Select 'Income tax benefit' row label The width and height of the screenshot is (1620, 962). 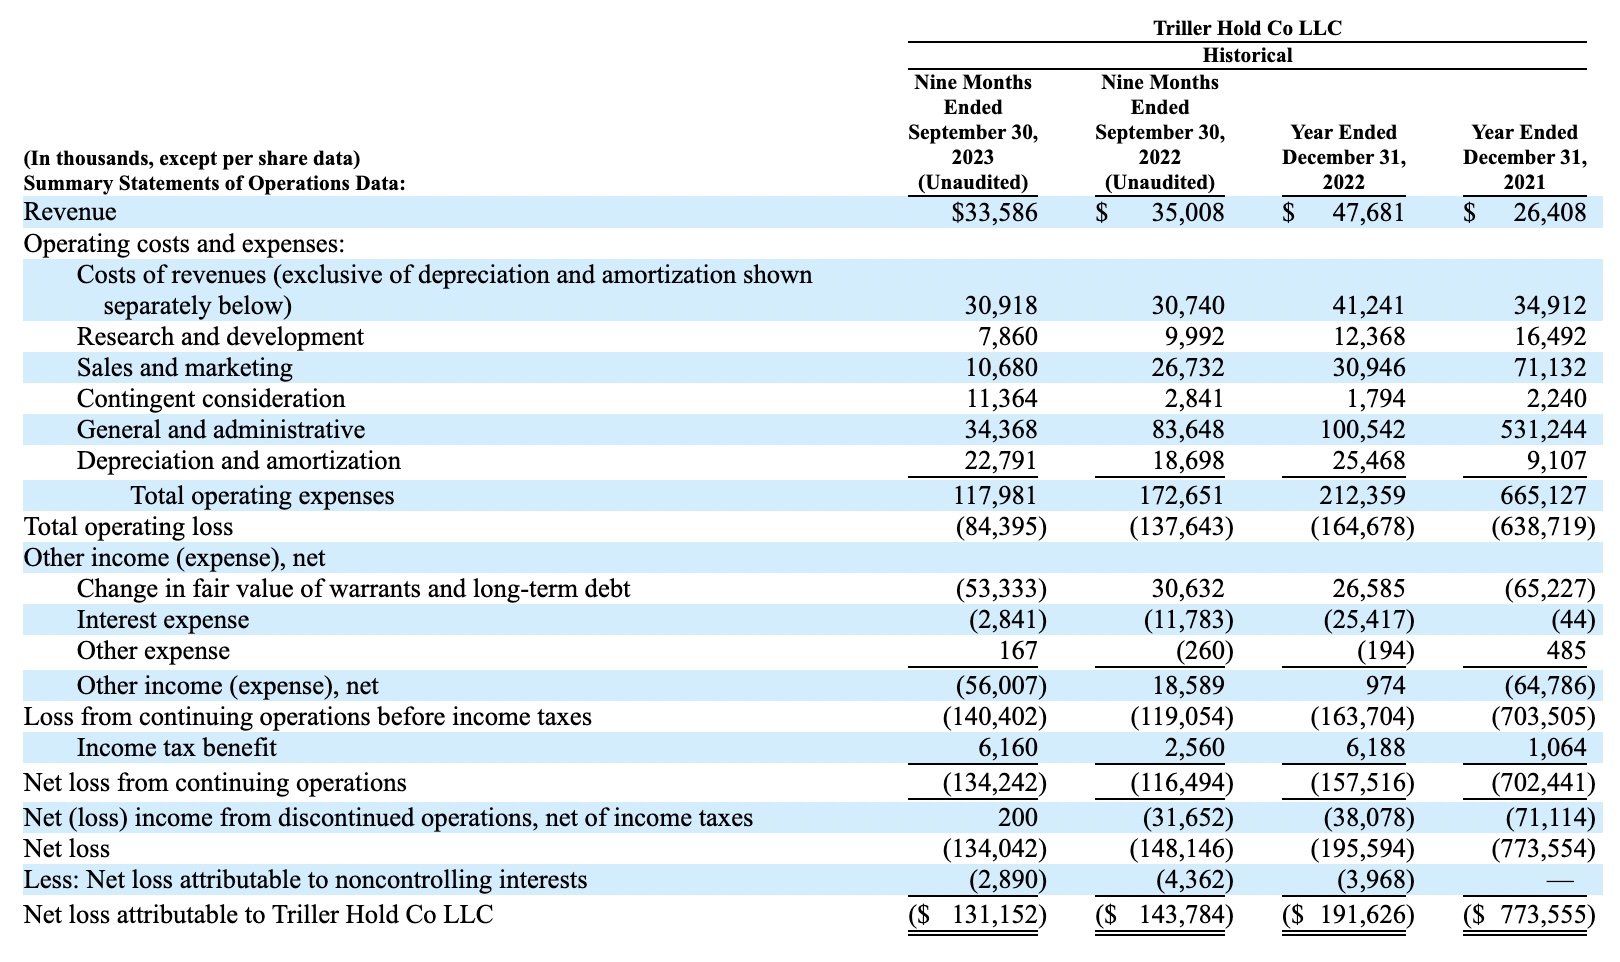(x=177, y=748)
